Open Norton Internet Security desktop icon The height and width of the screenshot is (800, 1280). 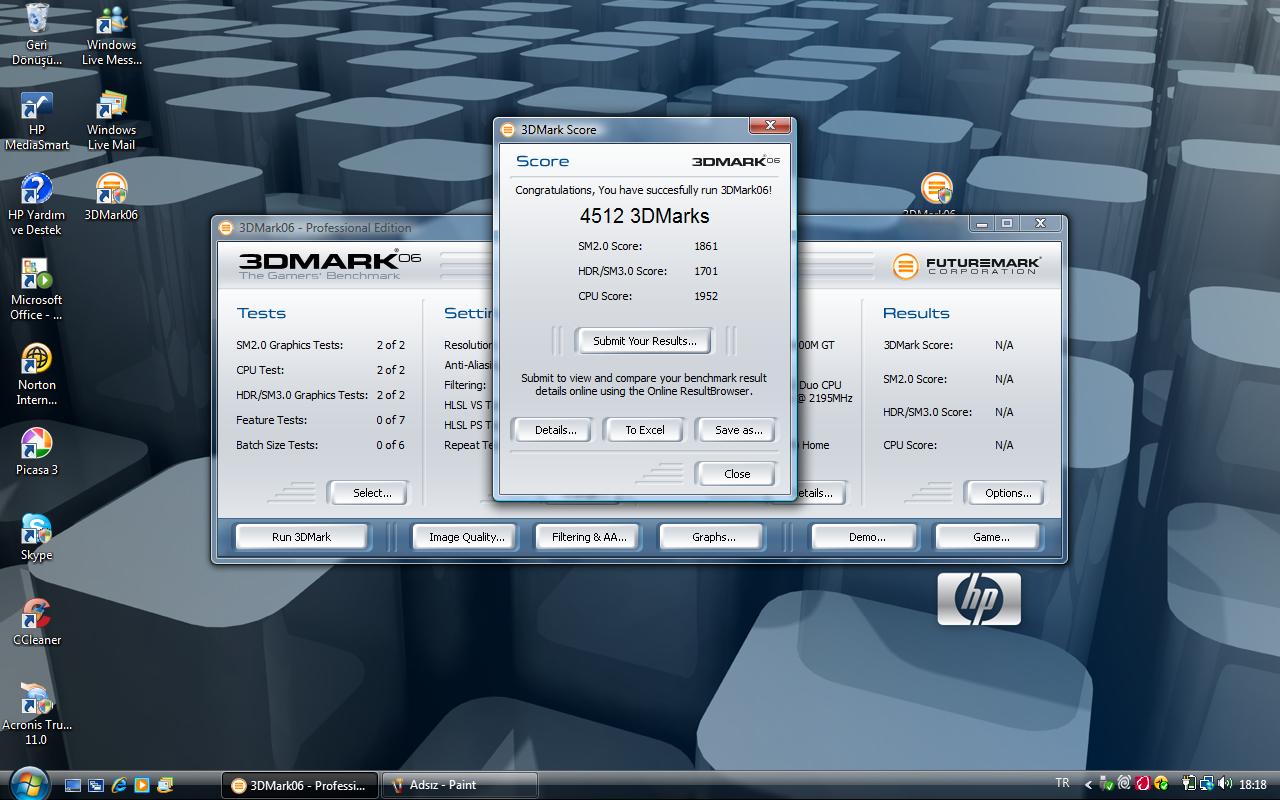37,375
